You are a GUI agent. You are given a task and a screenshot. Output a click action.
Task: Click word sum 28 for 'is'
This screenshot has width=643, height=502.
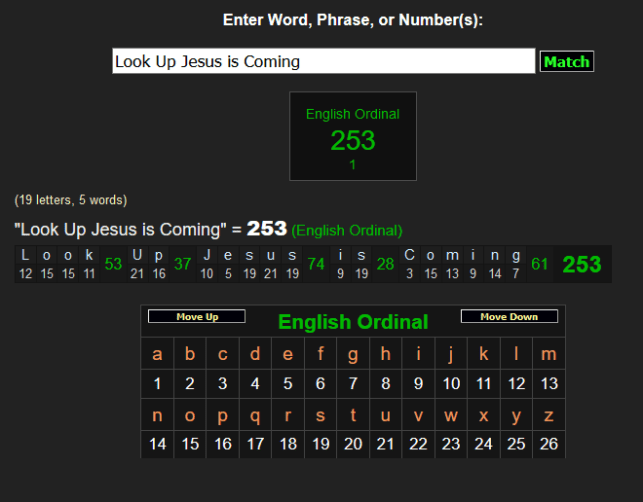[385, 264]
